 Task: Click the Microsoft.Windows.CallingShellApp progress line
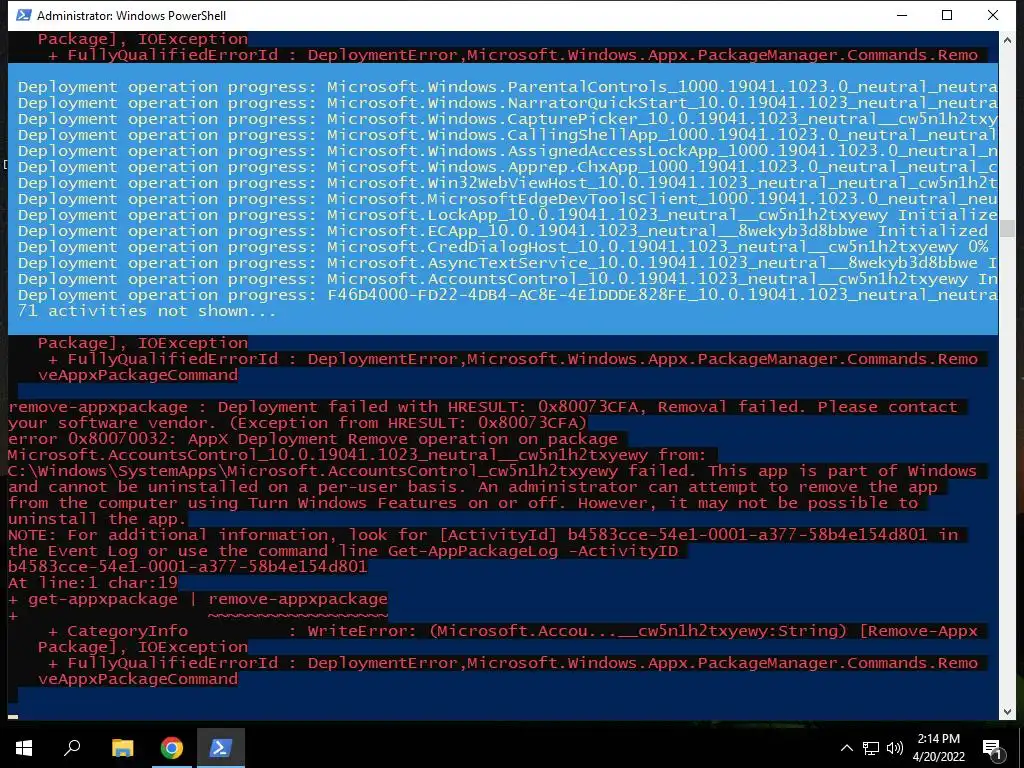[507, 135]
